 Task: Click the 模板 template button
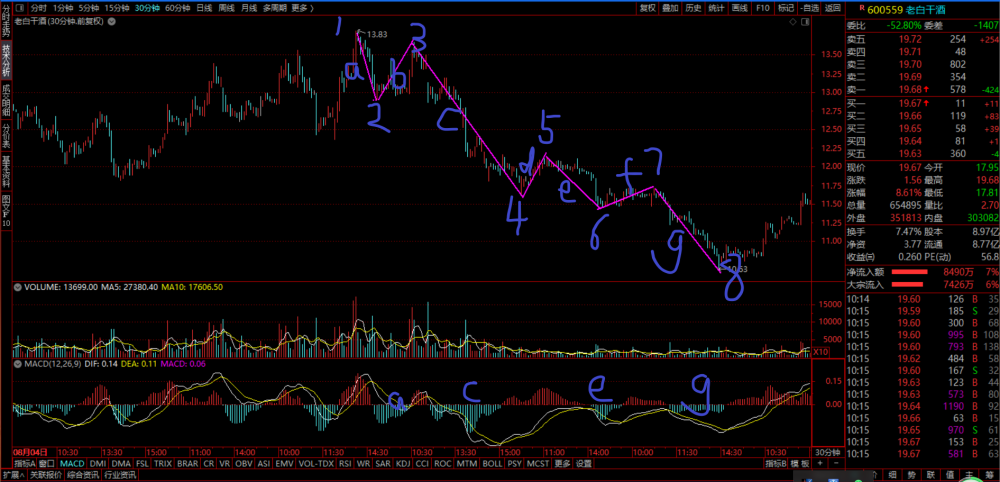[x=799, y=464]
